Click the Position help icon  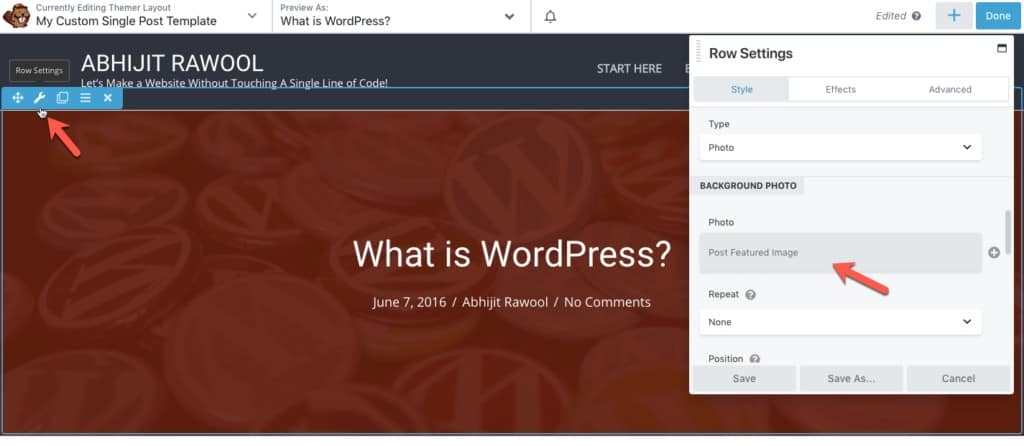coord(755,359)
